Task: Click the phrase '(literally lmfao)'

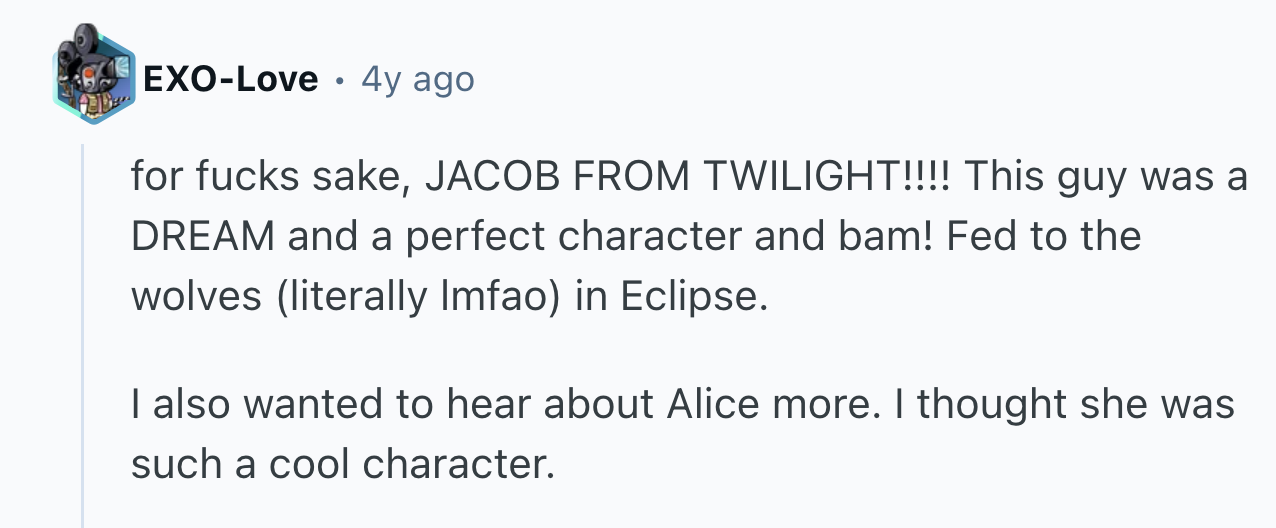Action: click(x=414, y=298)
